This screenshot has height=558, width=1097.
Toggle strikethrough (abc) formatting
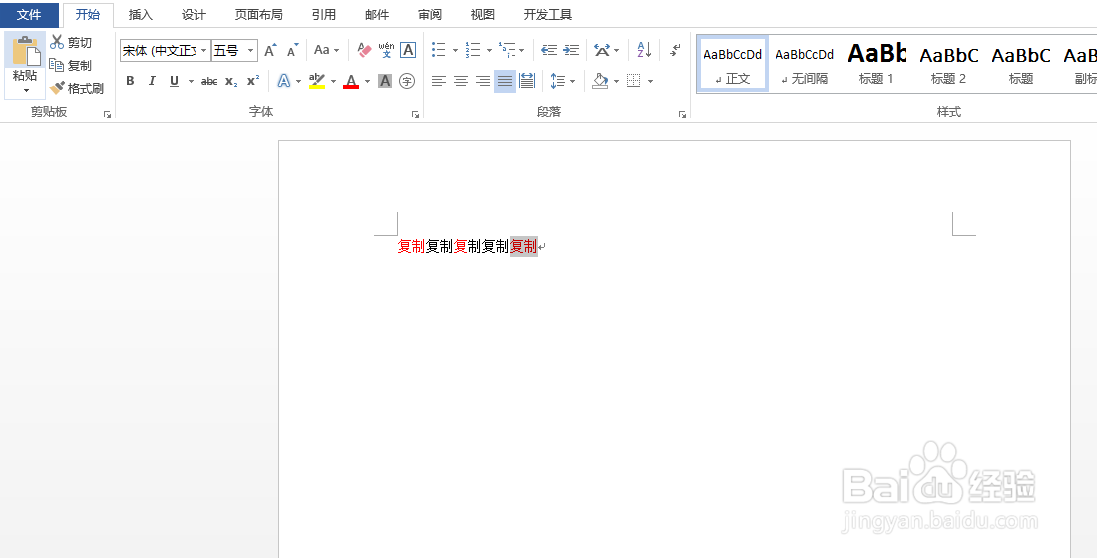[x=208, y=81]
